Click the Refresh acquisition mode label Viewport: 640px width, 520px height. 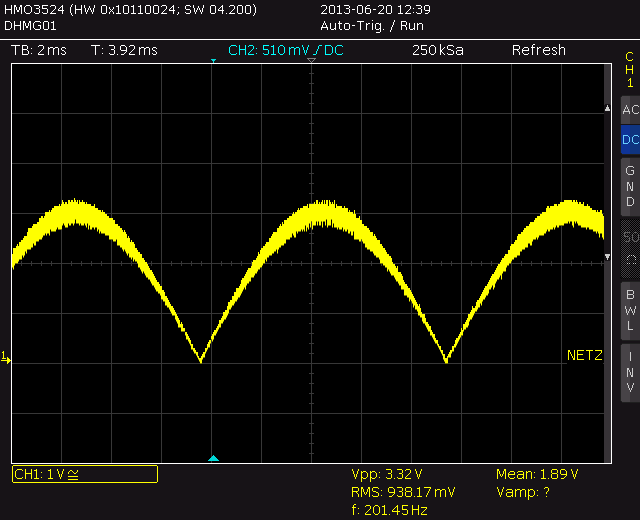point(539,50)
